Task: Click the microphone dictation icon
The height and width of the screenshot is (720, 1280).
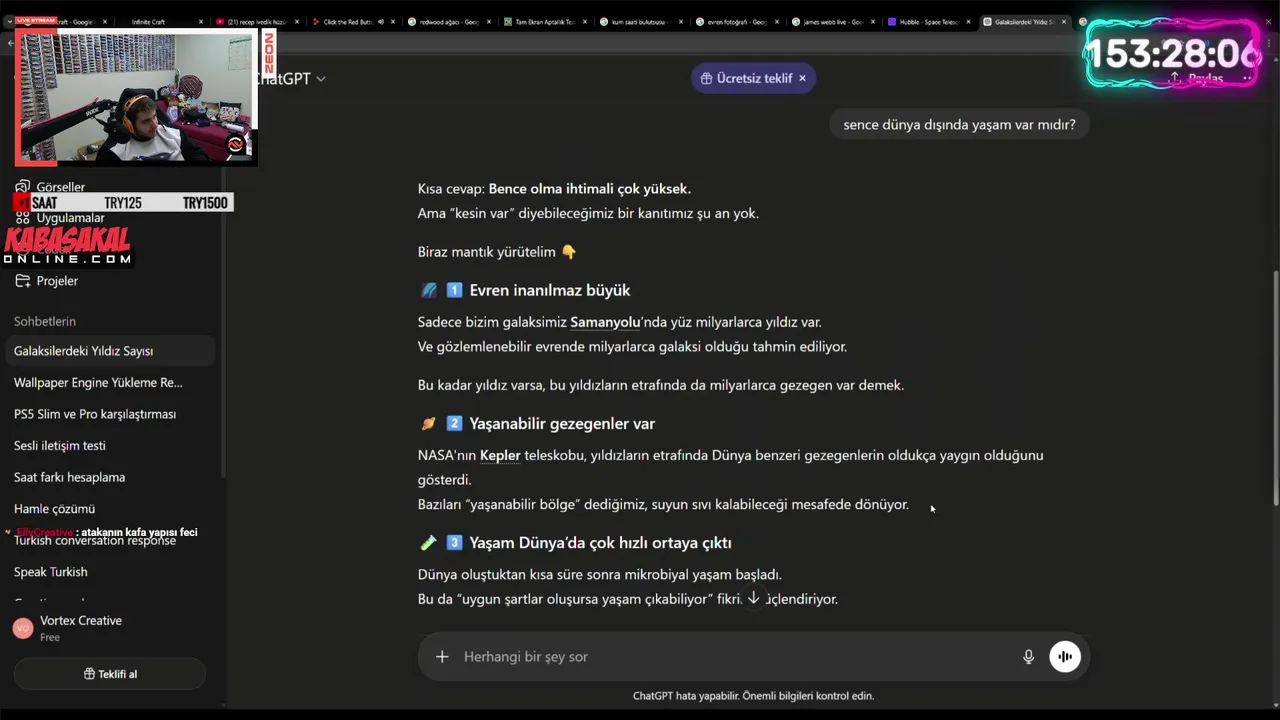Action: [1028, 657]
